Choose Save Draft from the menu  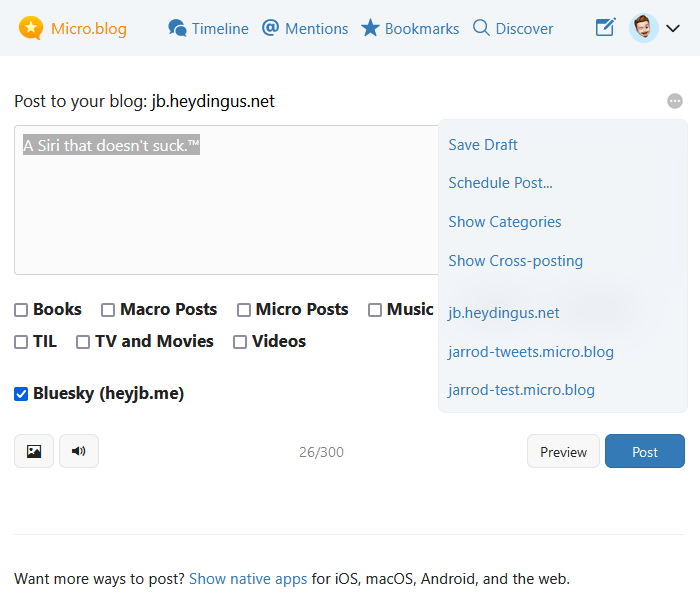click(x=483, y=145)
